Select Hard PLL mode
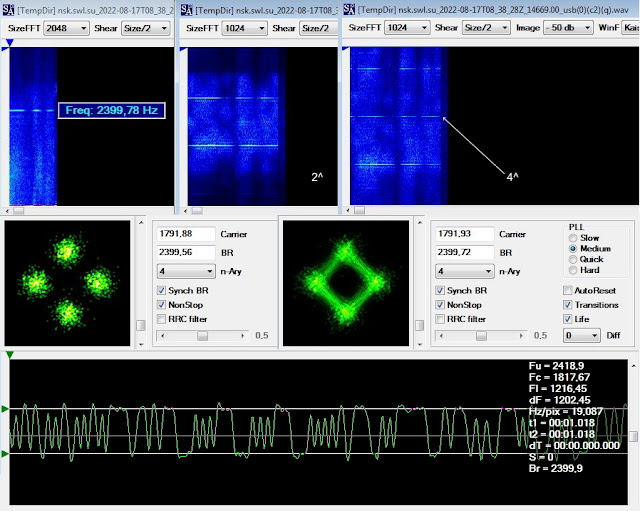The image size is (640, 511). pyautogui.click(x=573, y=270)
